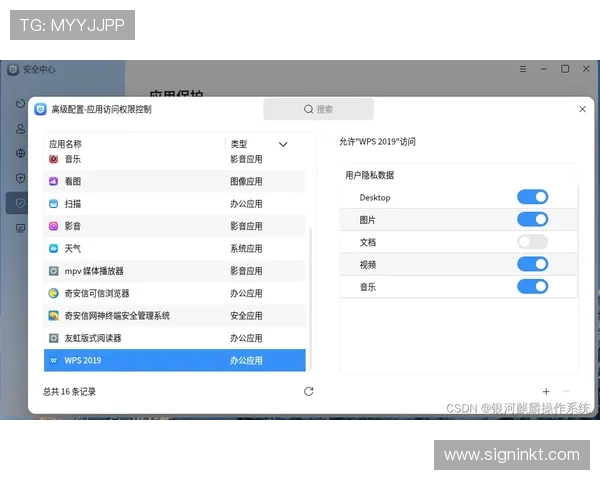Click the application list scrollbar
This screenshot has height=480, width=600.
tap(310, 299)
